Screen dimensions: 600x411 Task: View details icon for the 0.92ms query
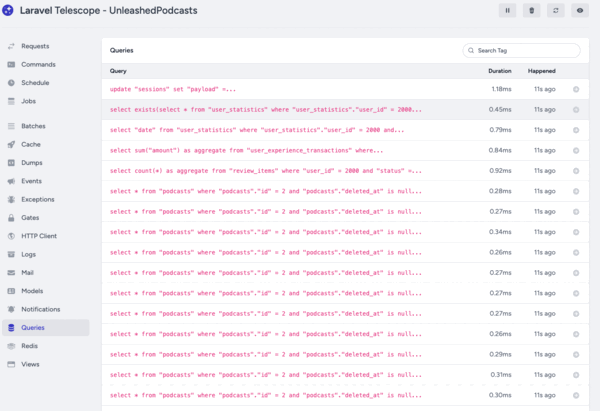click(x=576, y=171)
